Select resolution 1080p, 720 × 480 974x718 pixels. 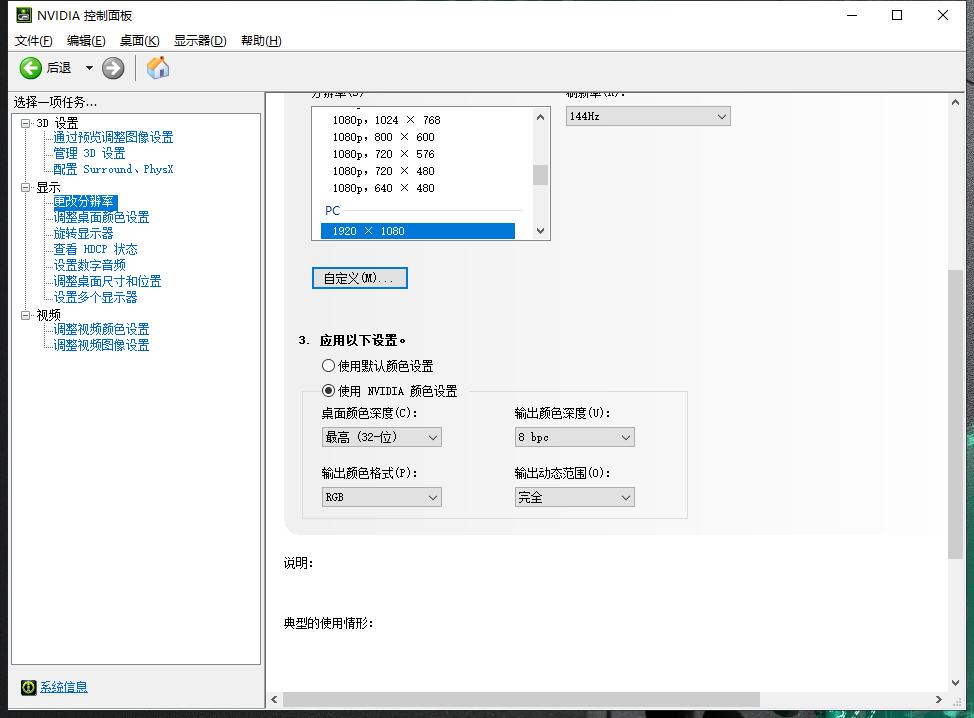point(383,171)
